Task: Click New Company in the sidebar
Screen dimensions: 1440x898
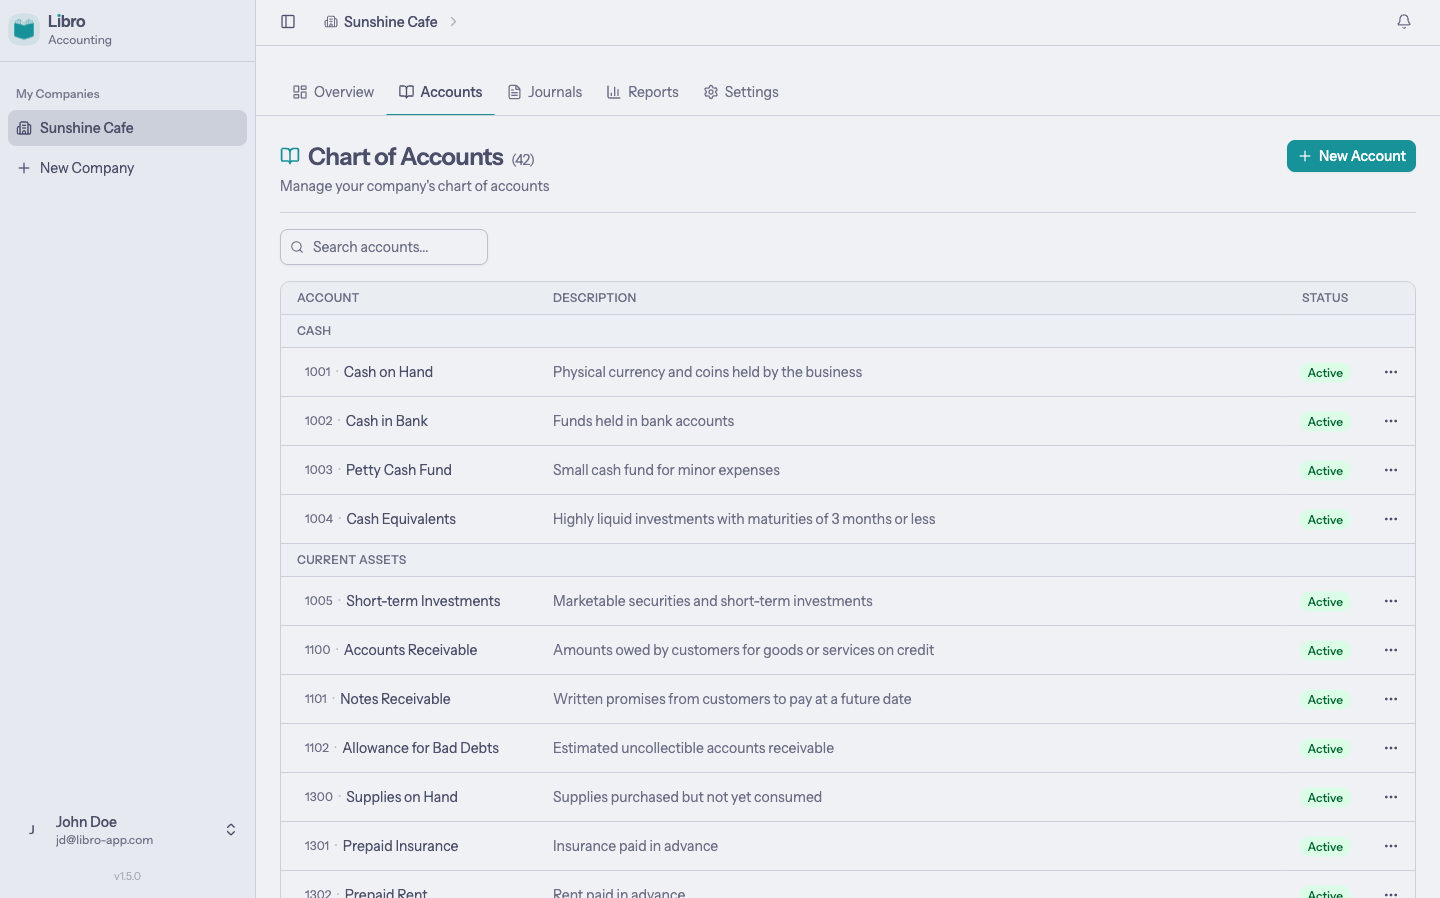Action: (86, 167)
